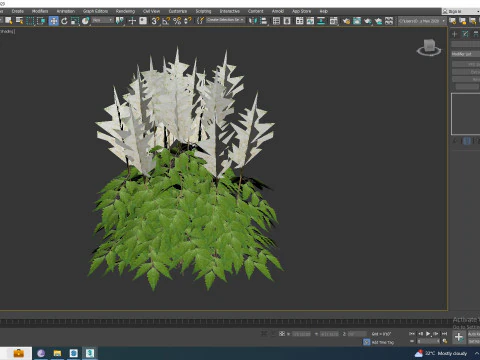Click the Next Frame button
This screenshot has height=360, width=480.
tap(436, 333)
